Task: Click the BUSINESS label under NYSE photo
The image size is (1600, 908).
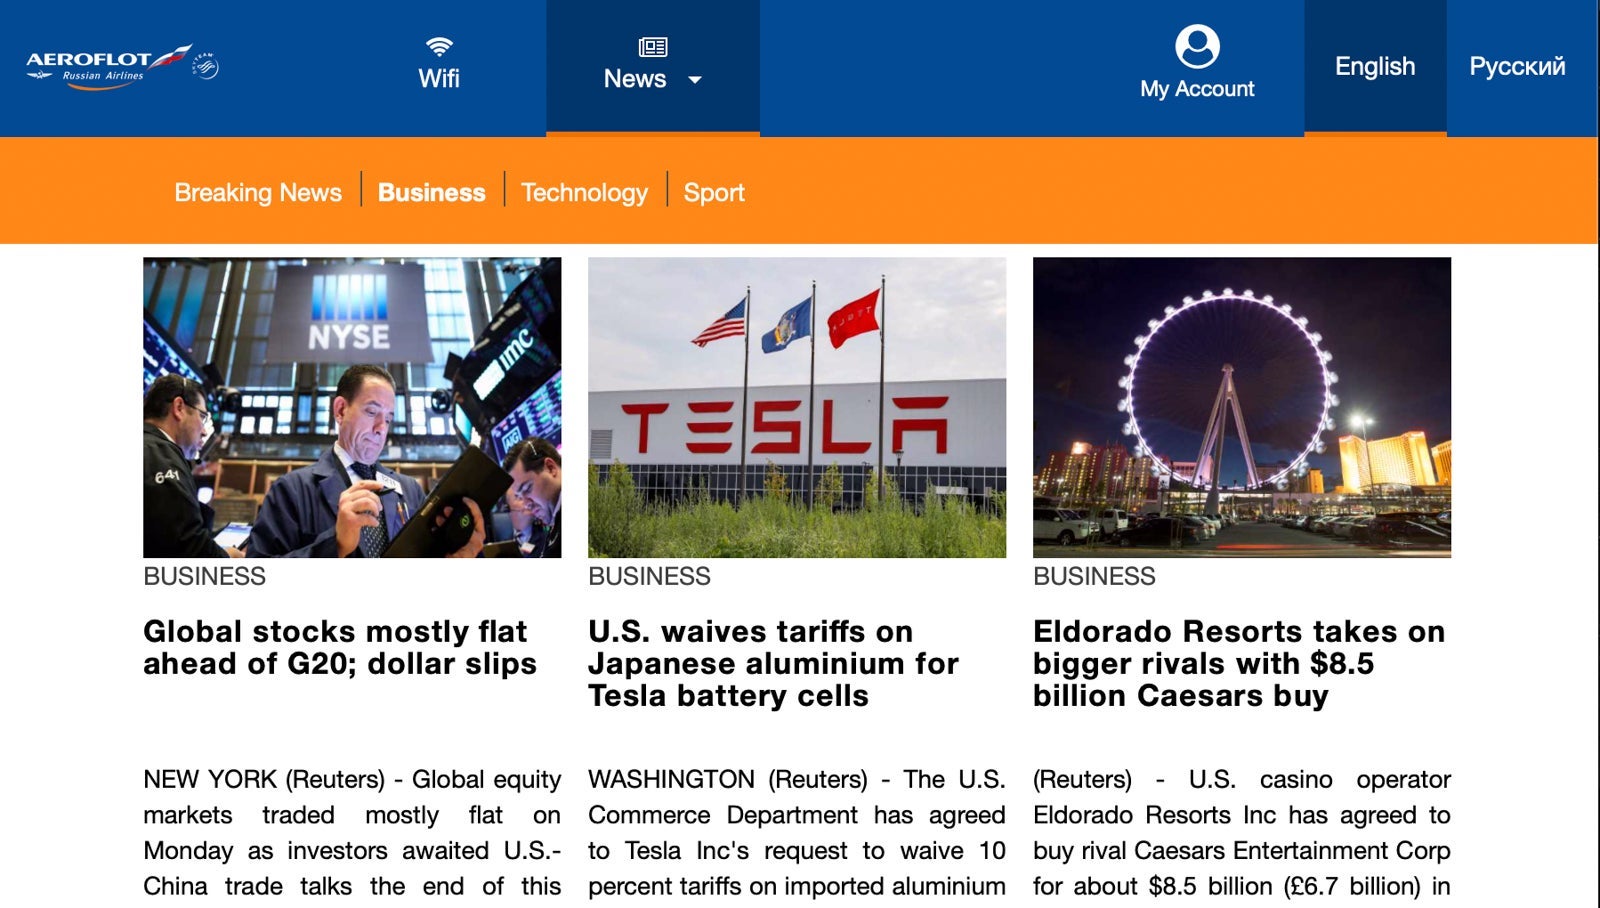Action: pyautogui.click(x=204, y=576)
